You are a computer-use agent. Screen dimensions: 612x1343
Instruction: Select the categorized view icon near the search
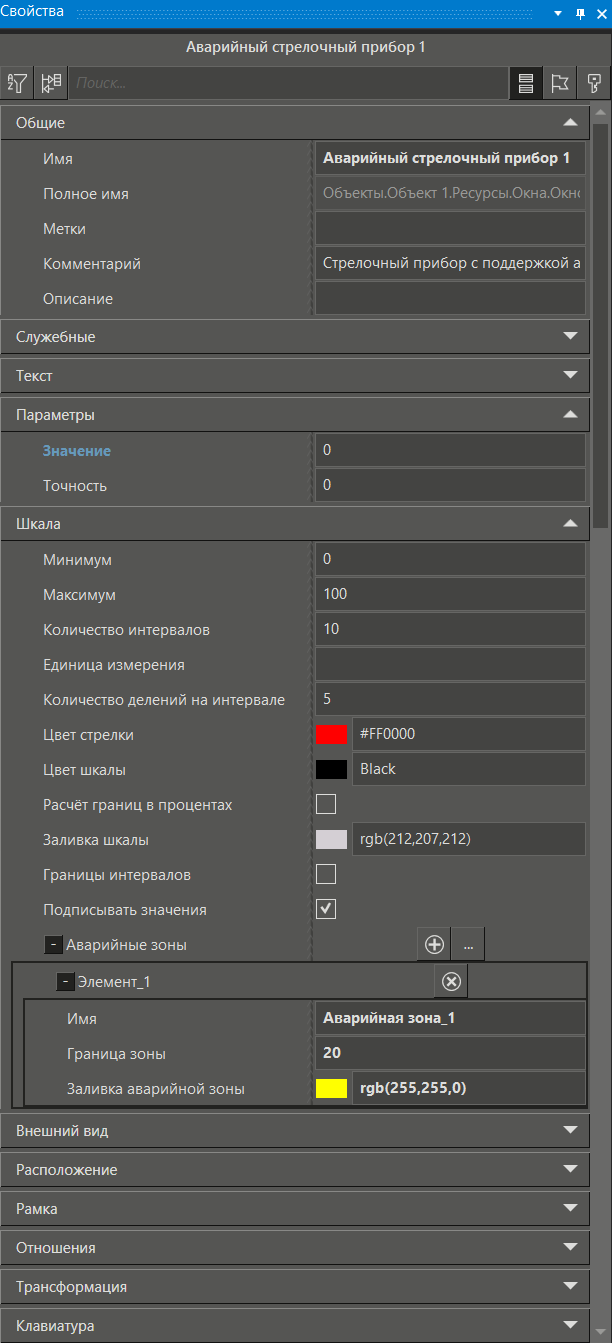(x=526, y=83)
